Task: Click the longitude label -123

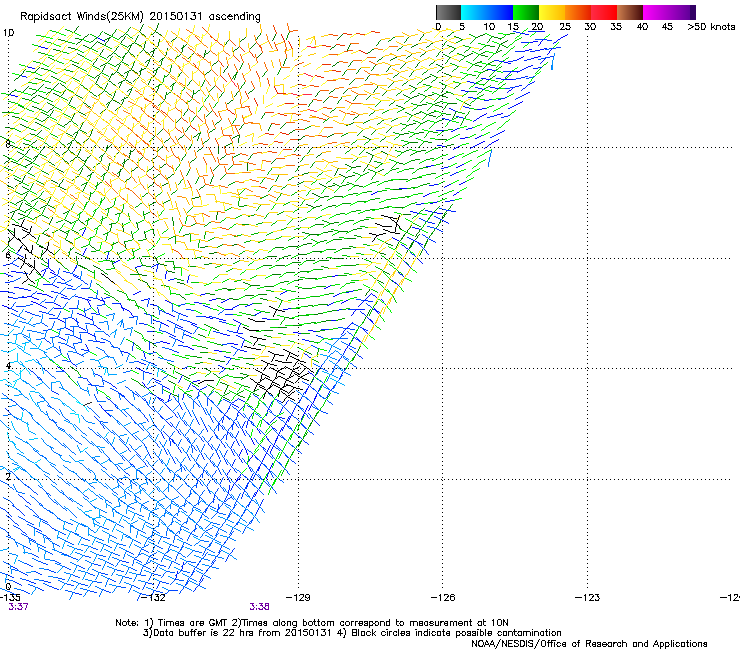Action: click(588, 598)
